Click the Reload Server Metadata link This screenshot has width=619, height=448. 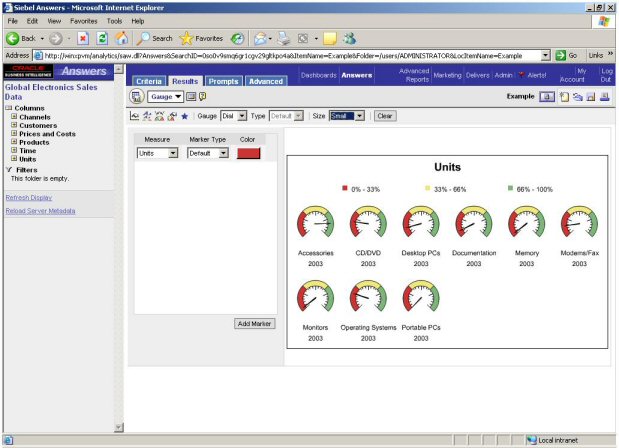tap(40, 211)
